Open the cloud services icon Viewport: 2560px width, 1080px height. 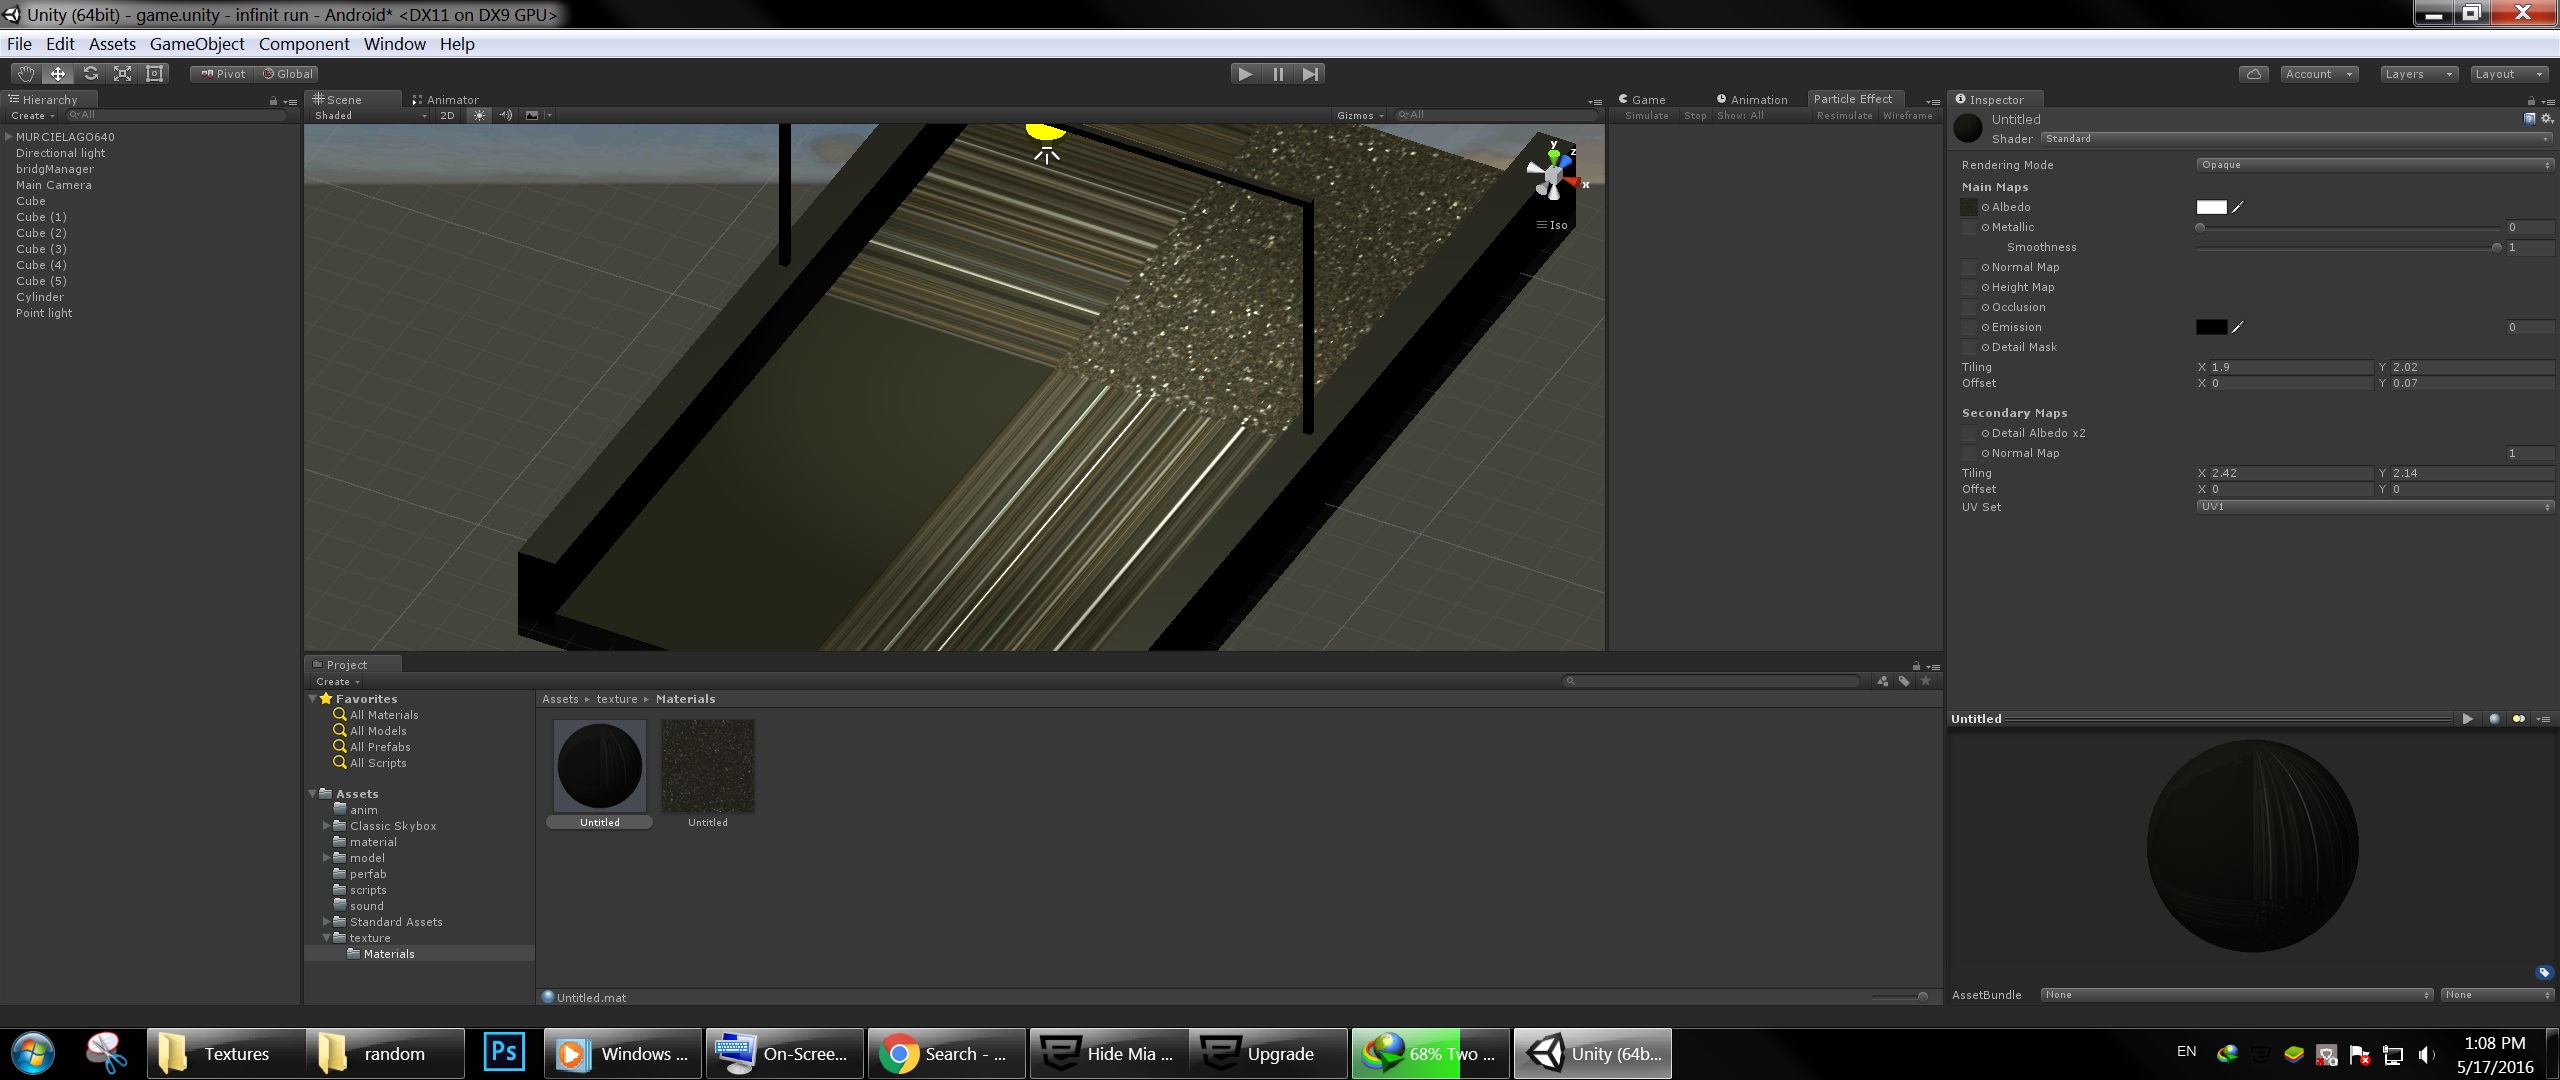[x=2253, y=74]
